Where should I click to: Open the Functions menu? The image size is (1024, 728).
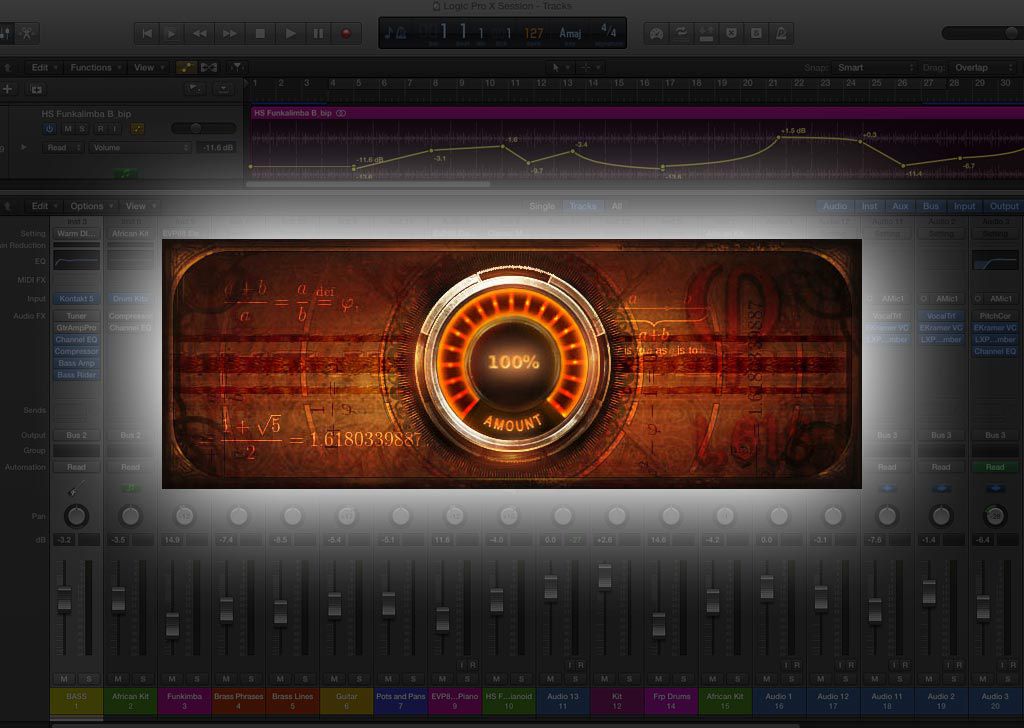point(95,67)
